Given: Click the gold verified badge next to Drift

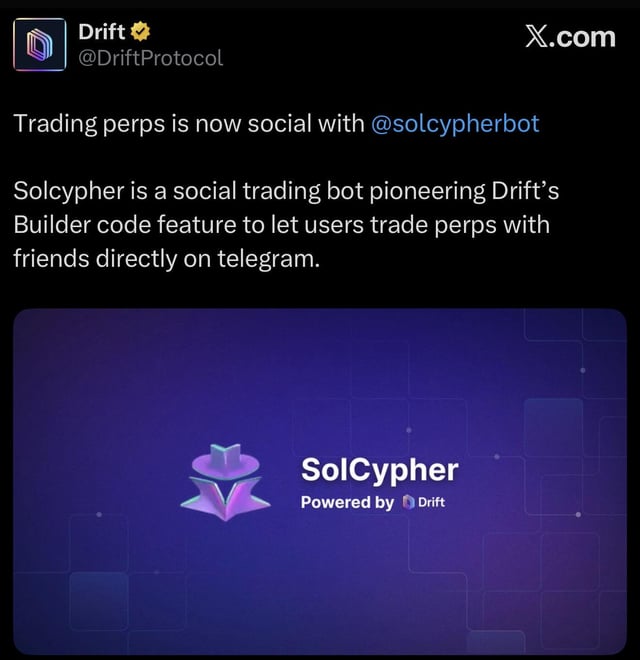Looking at the screenshot, I should click(140, 32).
